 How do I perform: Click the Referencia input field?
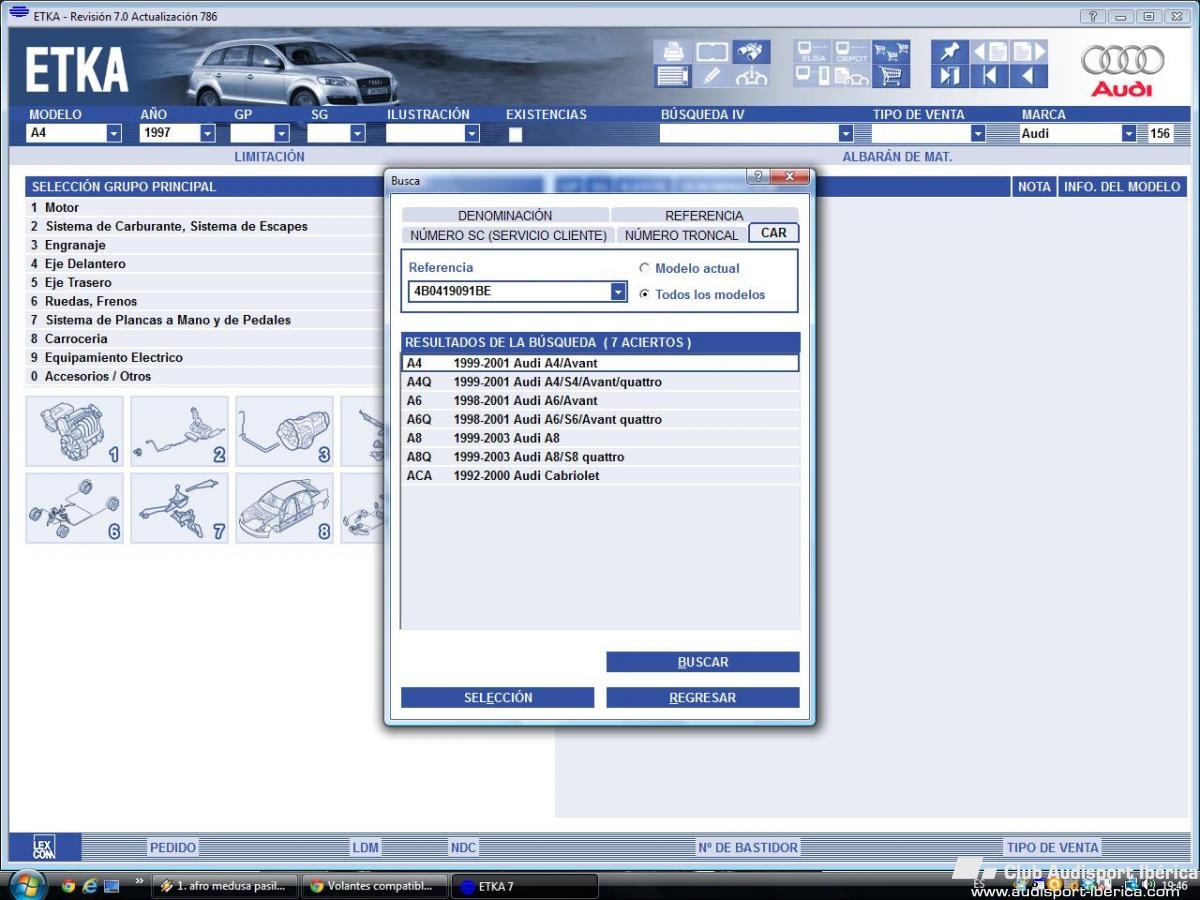tap(510, 292)
